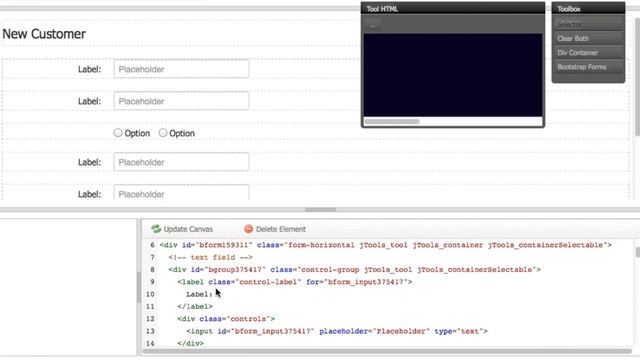640x360 pixels.
Task: Click the splitter handle between canvas and code
Action: tap(320, 210)
